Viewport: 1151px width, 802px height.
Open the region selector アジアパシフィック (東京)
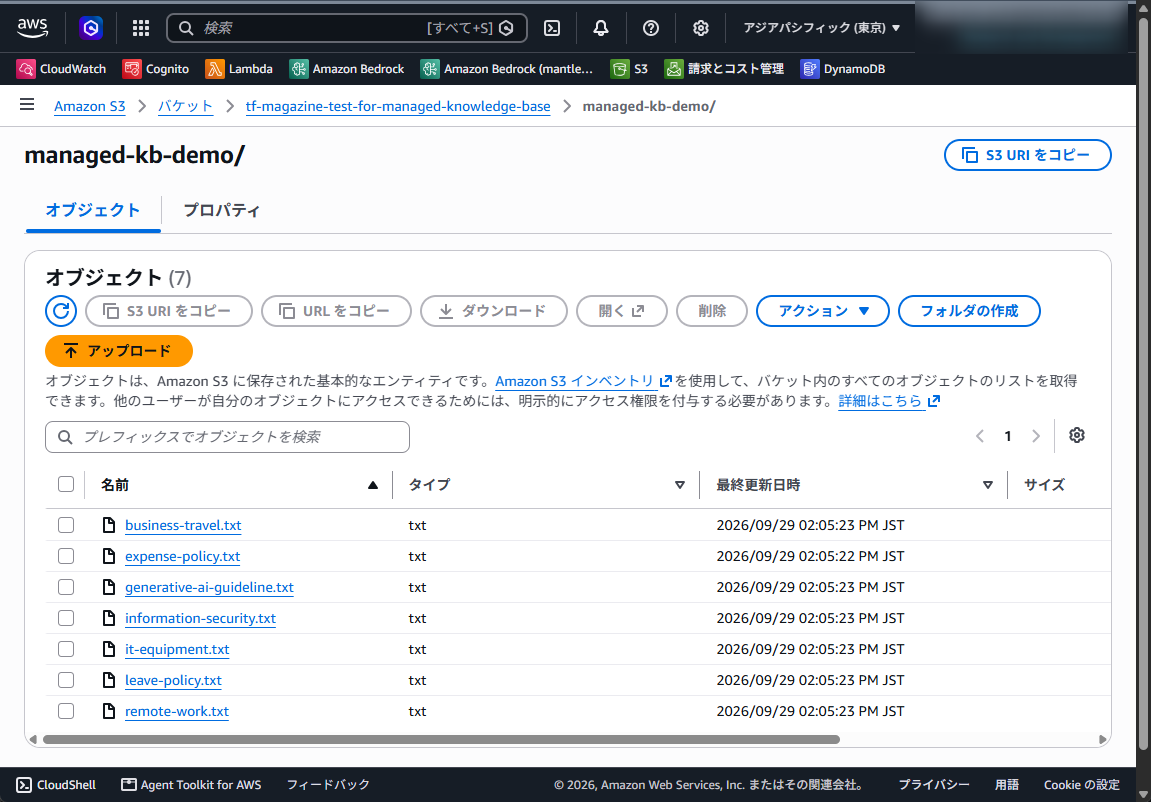tap(821, 28)
